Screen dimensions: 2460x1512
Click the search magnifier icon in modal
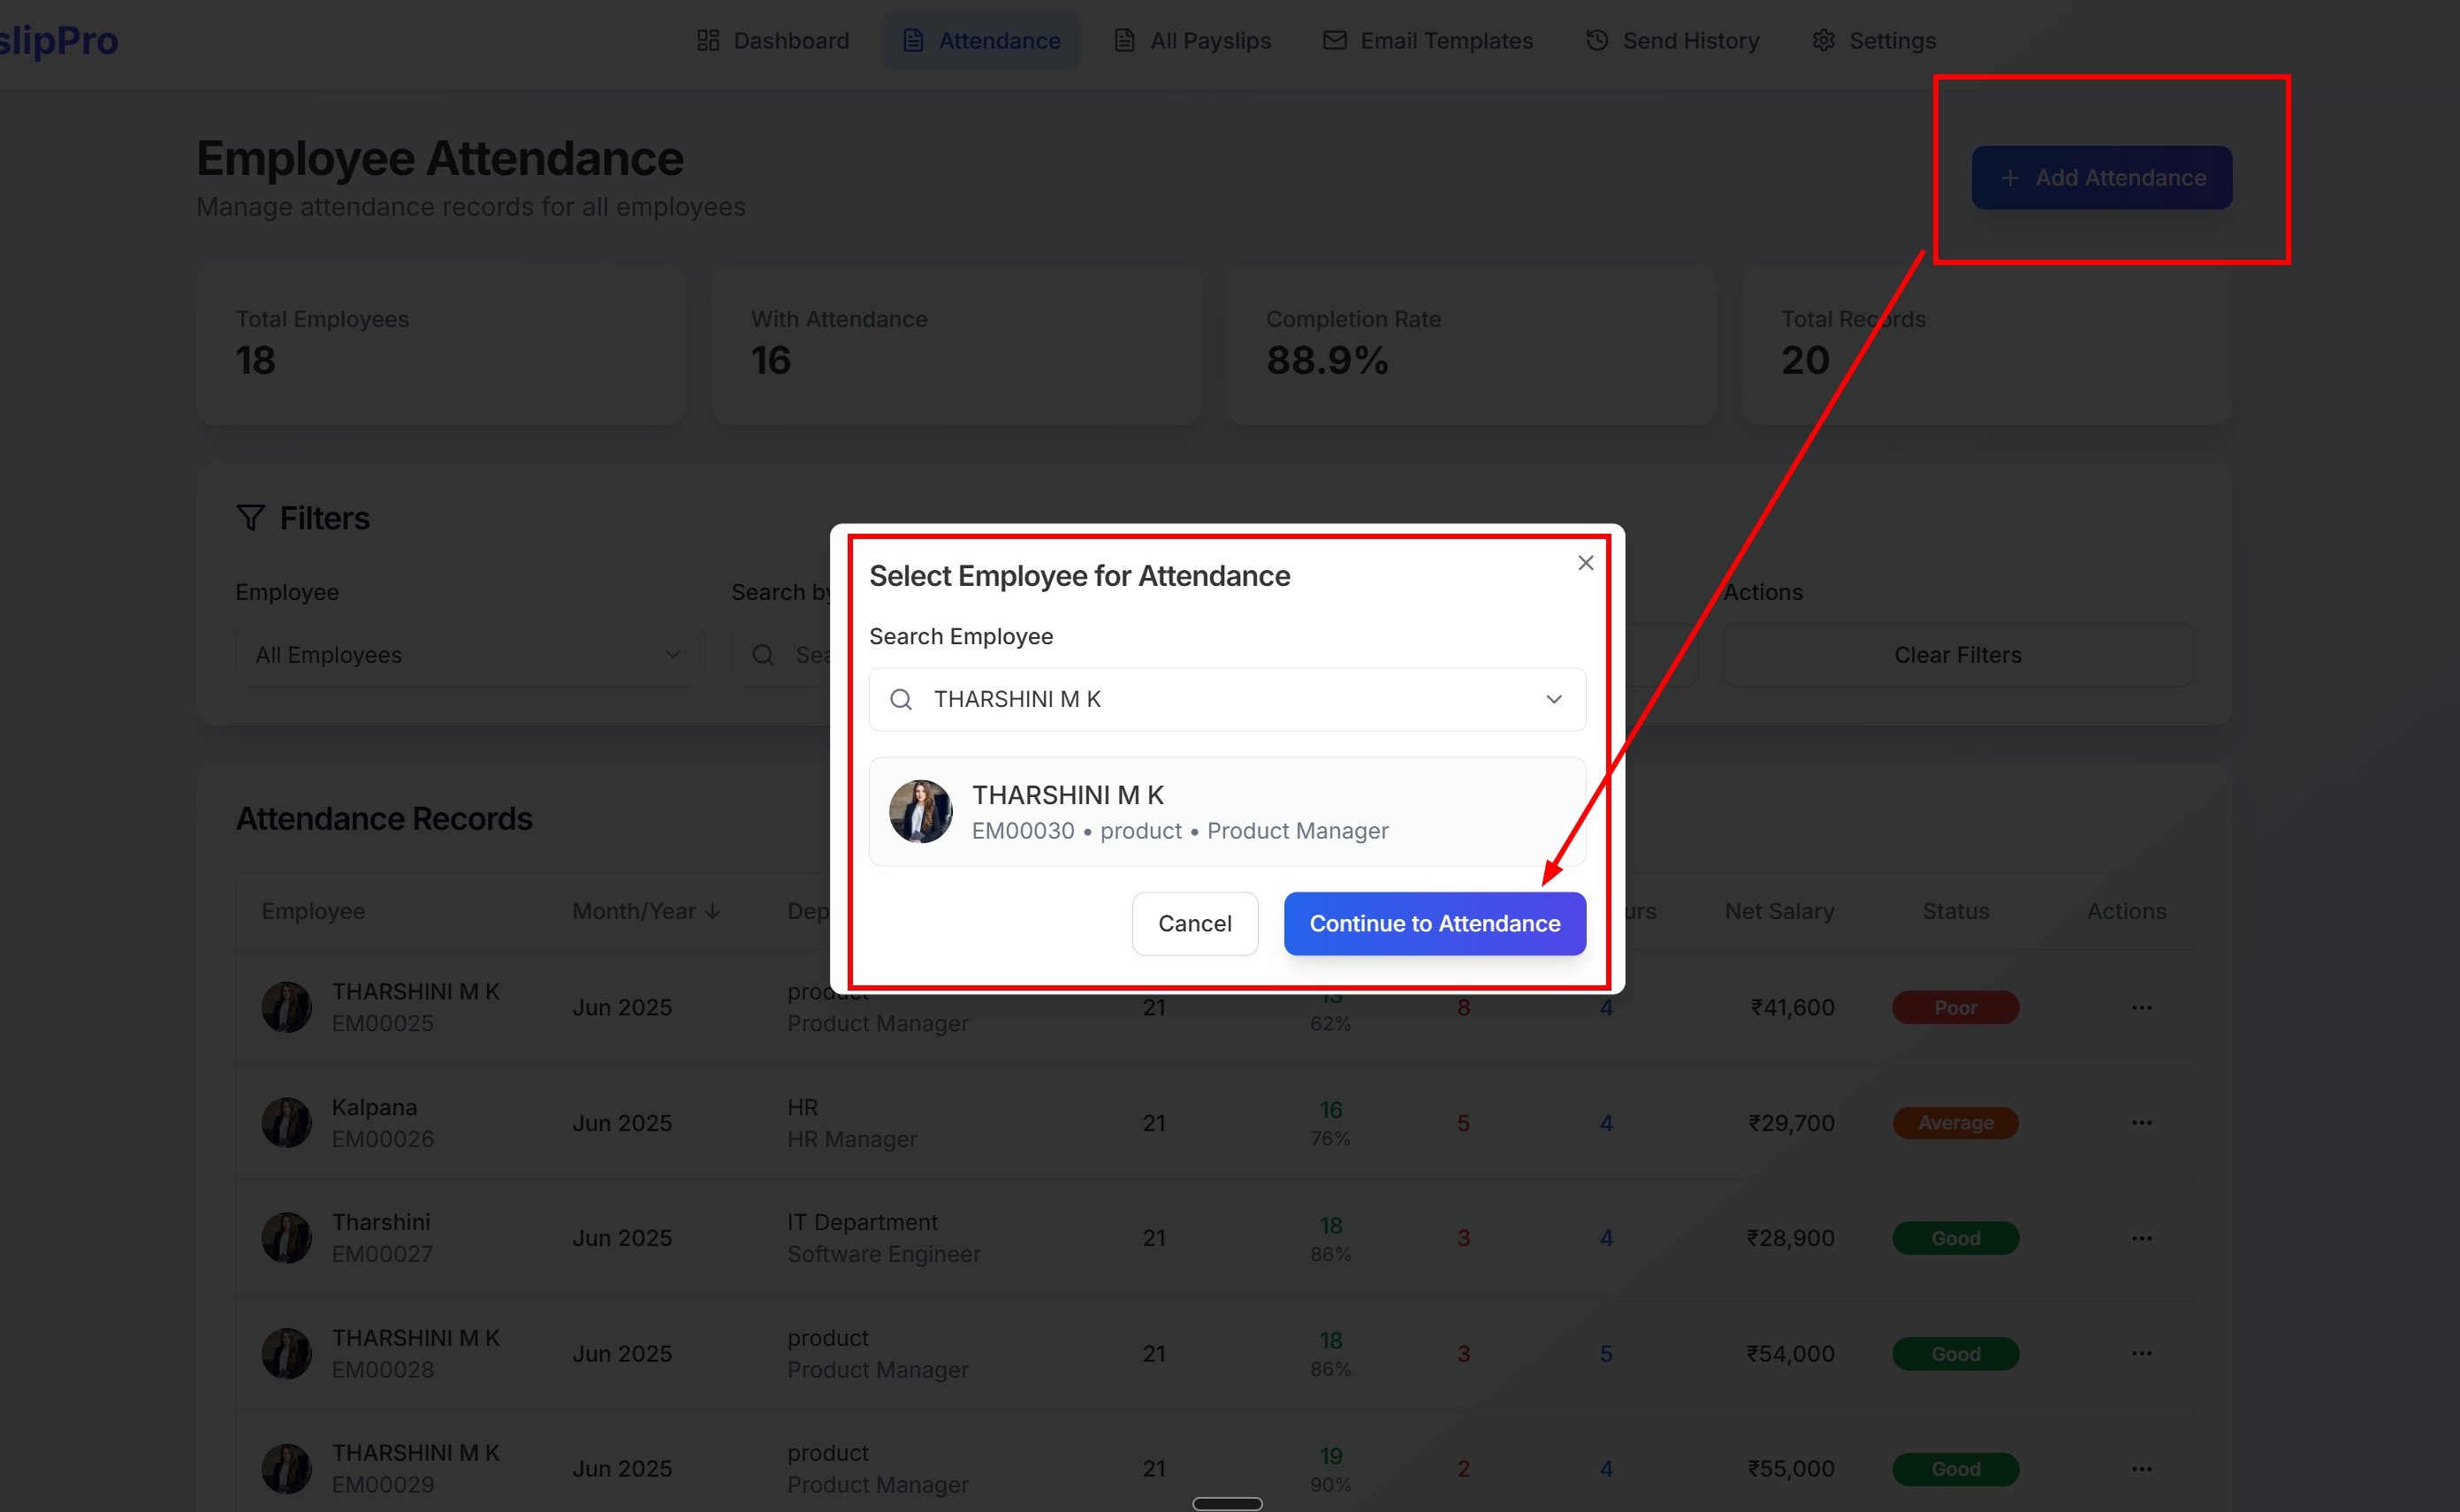point(901,699)
